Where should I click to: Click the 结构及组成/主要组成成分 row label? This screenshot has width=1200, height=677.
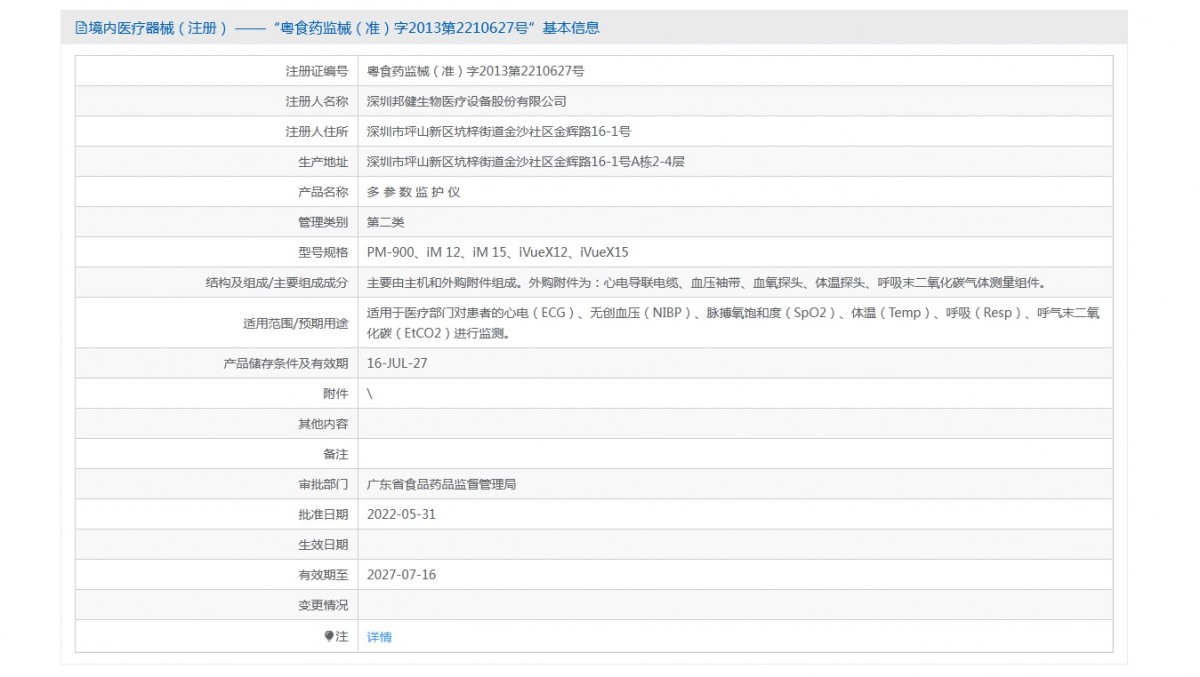point(277,283)
